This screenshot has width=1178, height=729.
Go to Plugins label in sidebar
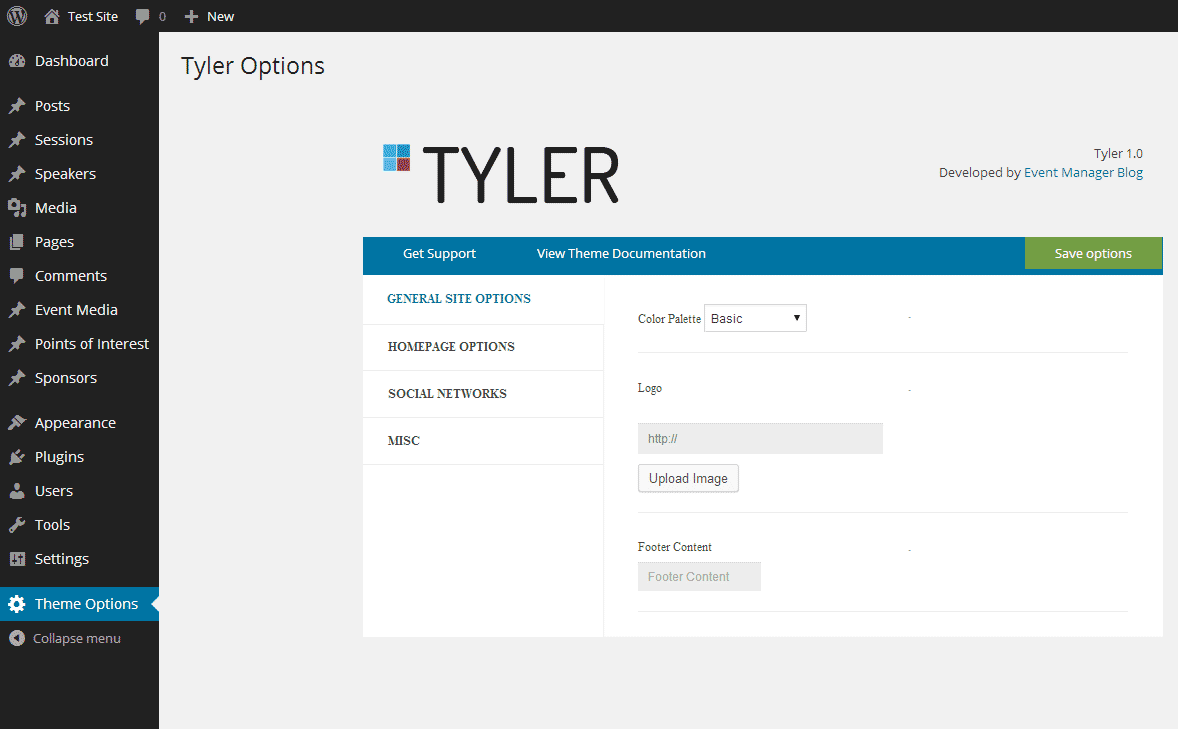pyautogui.click(x=59, y=457)
